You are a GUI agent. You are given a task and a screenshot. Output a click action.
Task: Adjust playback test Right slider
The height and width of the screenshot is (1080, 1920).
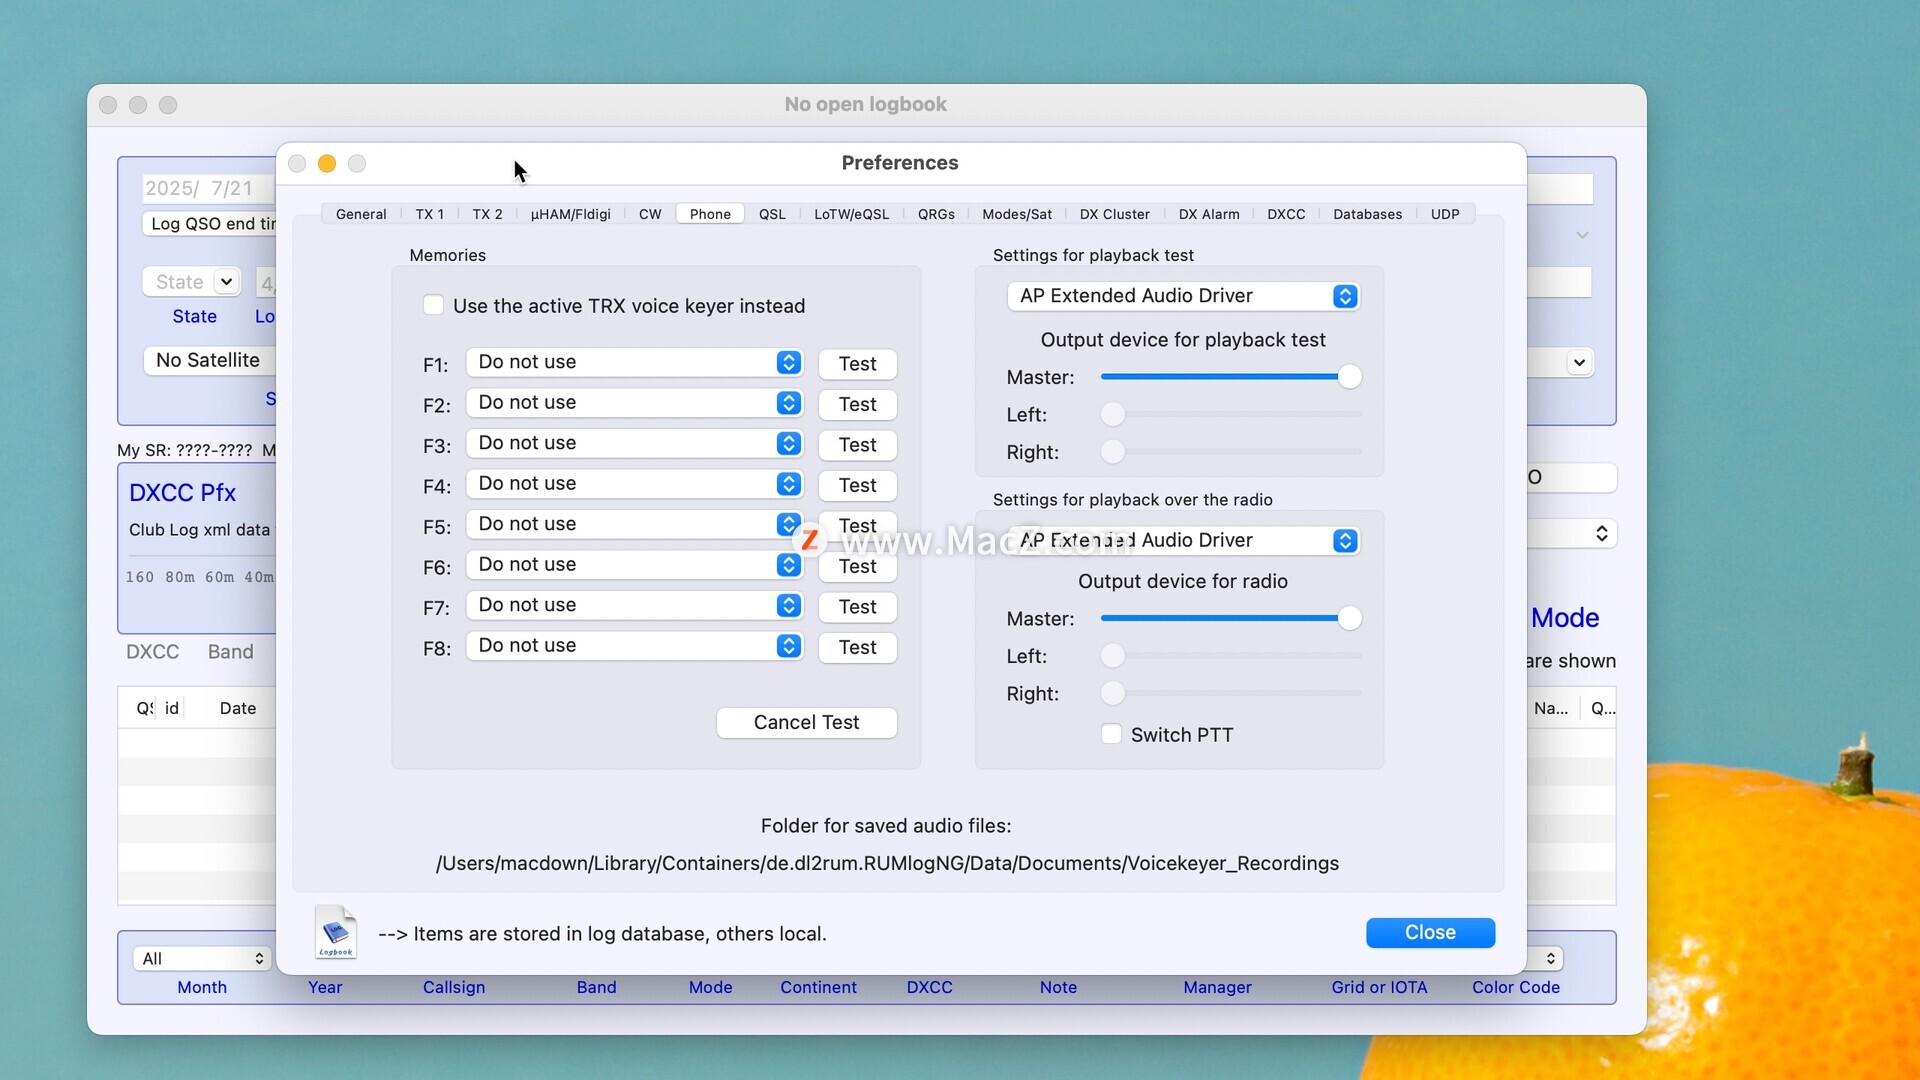pyautogui.click(x=1231, y=452)
